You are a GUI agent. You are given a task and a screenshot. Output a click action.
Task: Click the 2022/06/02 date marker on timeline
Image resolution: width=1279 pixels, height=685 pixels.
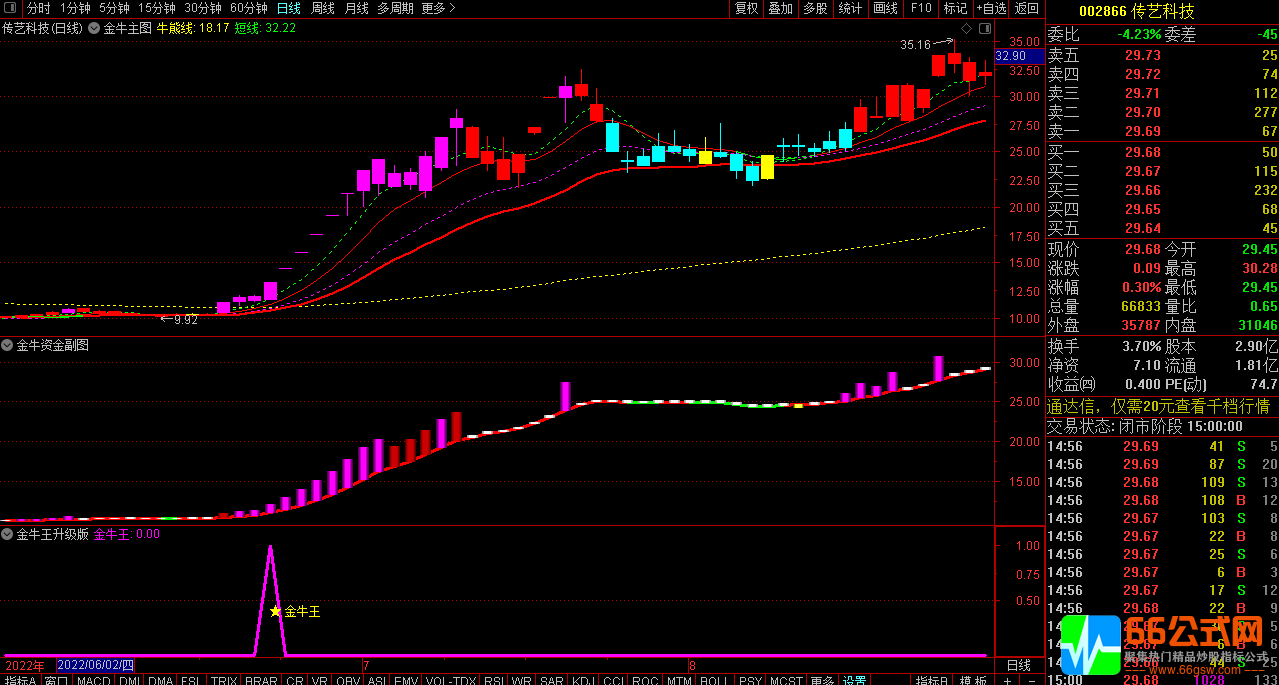[x=95, y=665]
